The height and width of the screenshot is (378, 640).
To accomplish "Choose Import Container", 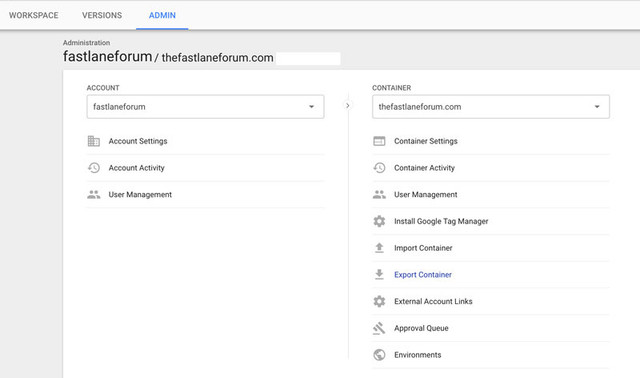I will point(423,248).
